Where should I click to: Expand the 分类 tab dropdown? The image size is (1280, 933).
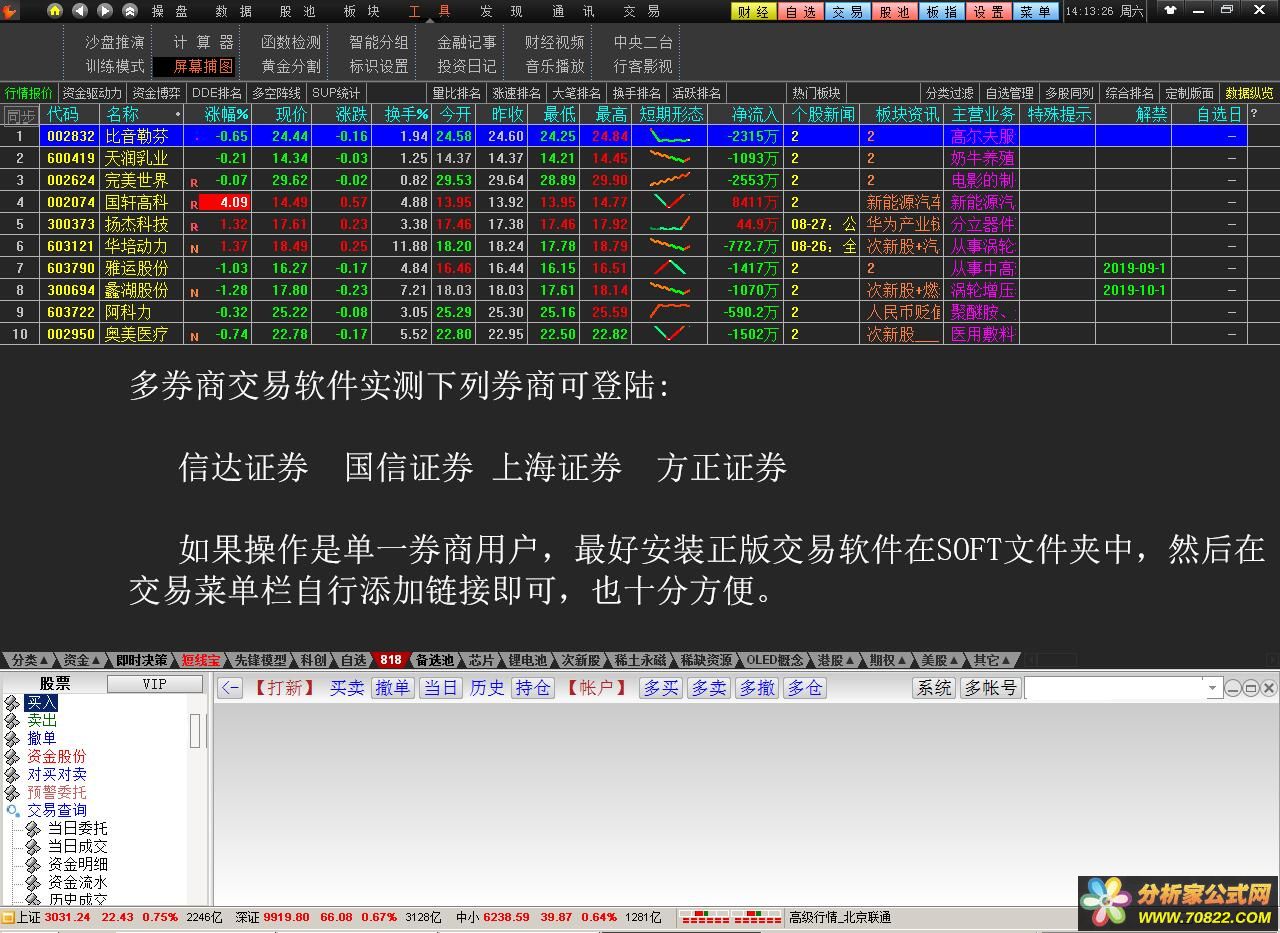(x=44, y=661)
